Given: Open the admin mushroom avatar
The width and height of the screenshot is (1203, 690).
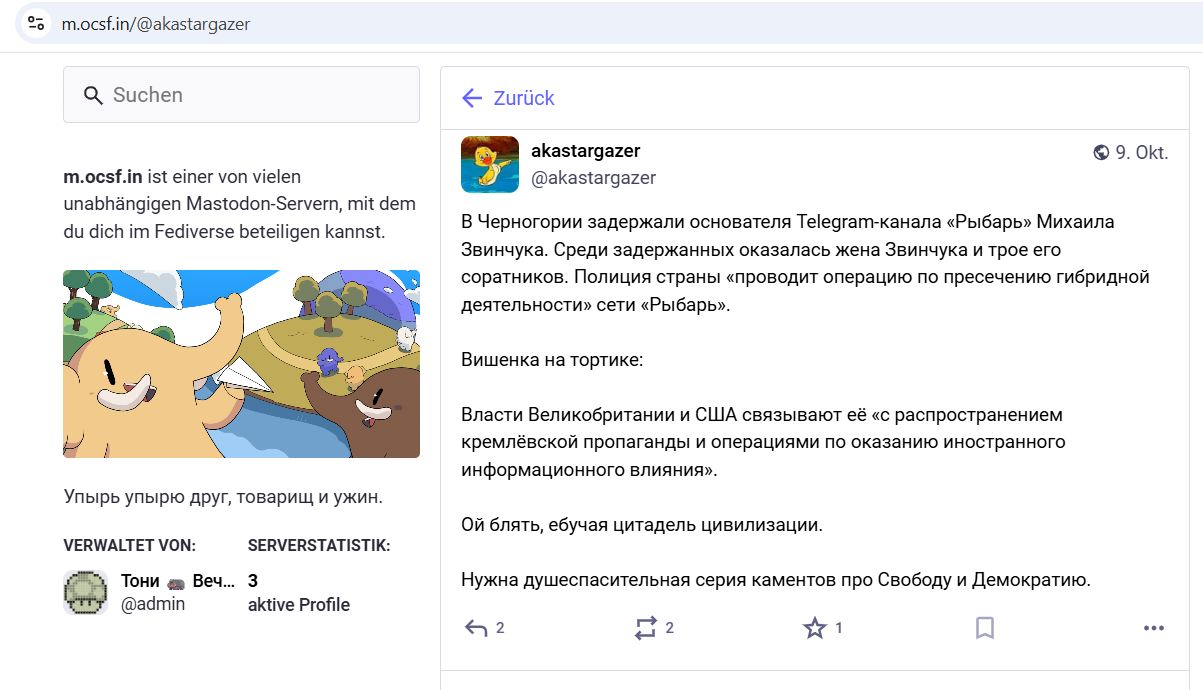Looking at the screenshot, I should pyautogui.click(x=85, y=592).
